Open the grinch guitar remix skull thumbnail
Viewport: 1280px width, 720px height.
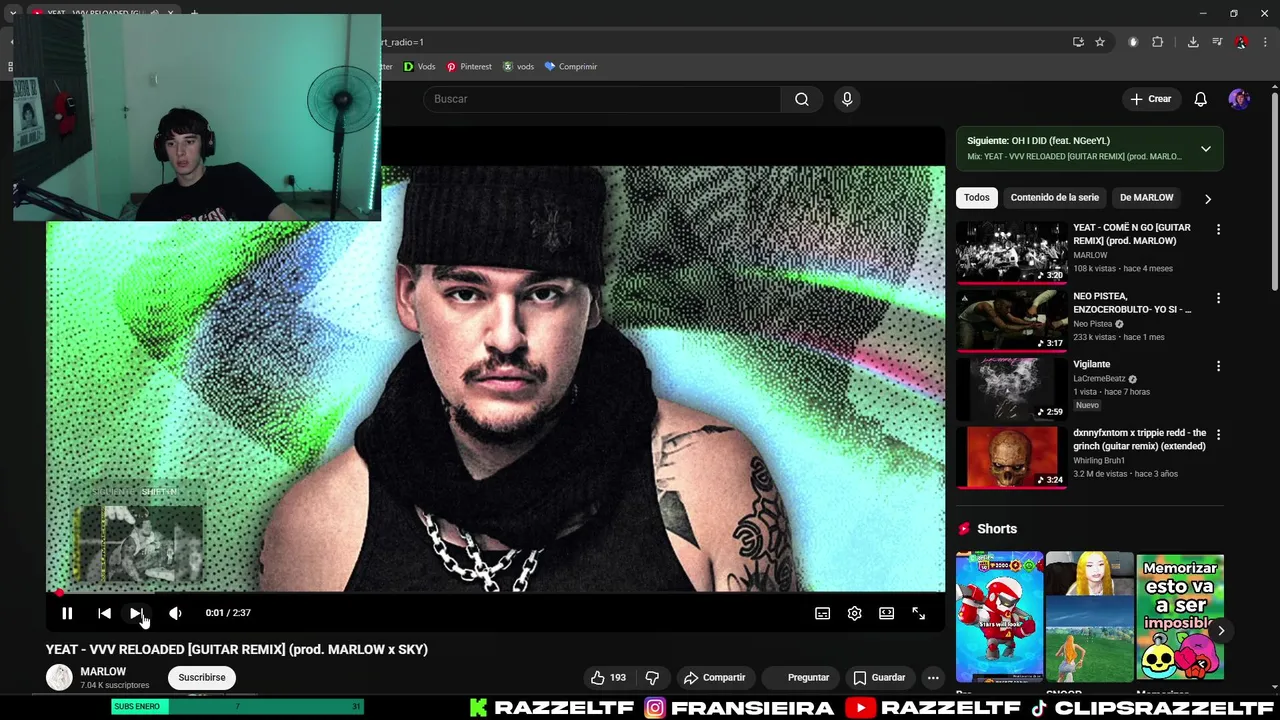coord(1011,457)
